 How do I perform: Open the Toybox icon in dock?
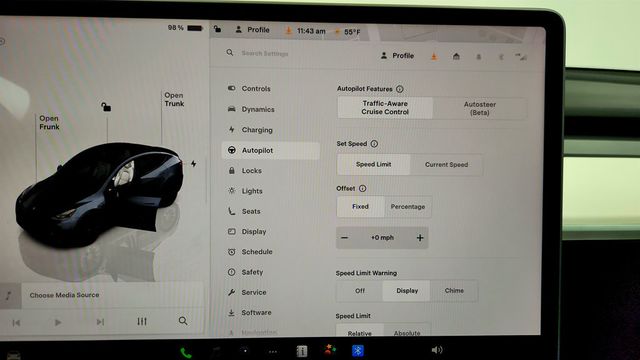coord(330,350)
